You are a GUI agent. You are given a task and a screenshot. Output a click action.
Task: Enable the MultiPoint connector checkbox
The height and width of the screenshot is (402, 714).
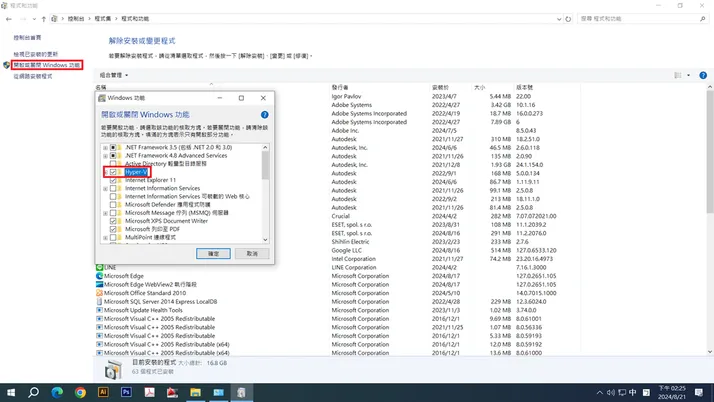pyautogui.click(x=113, y=238)
